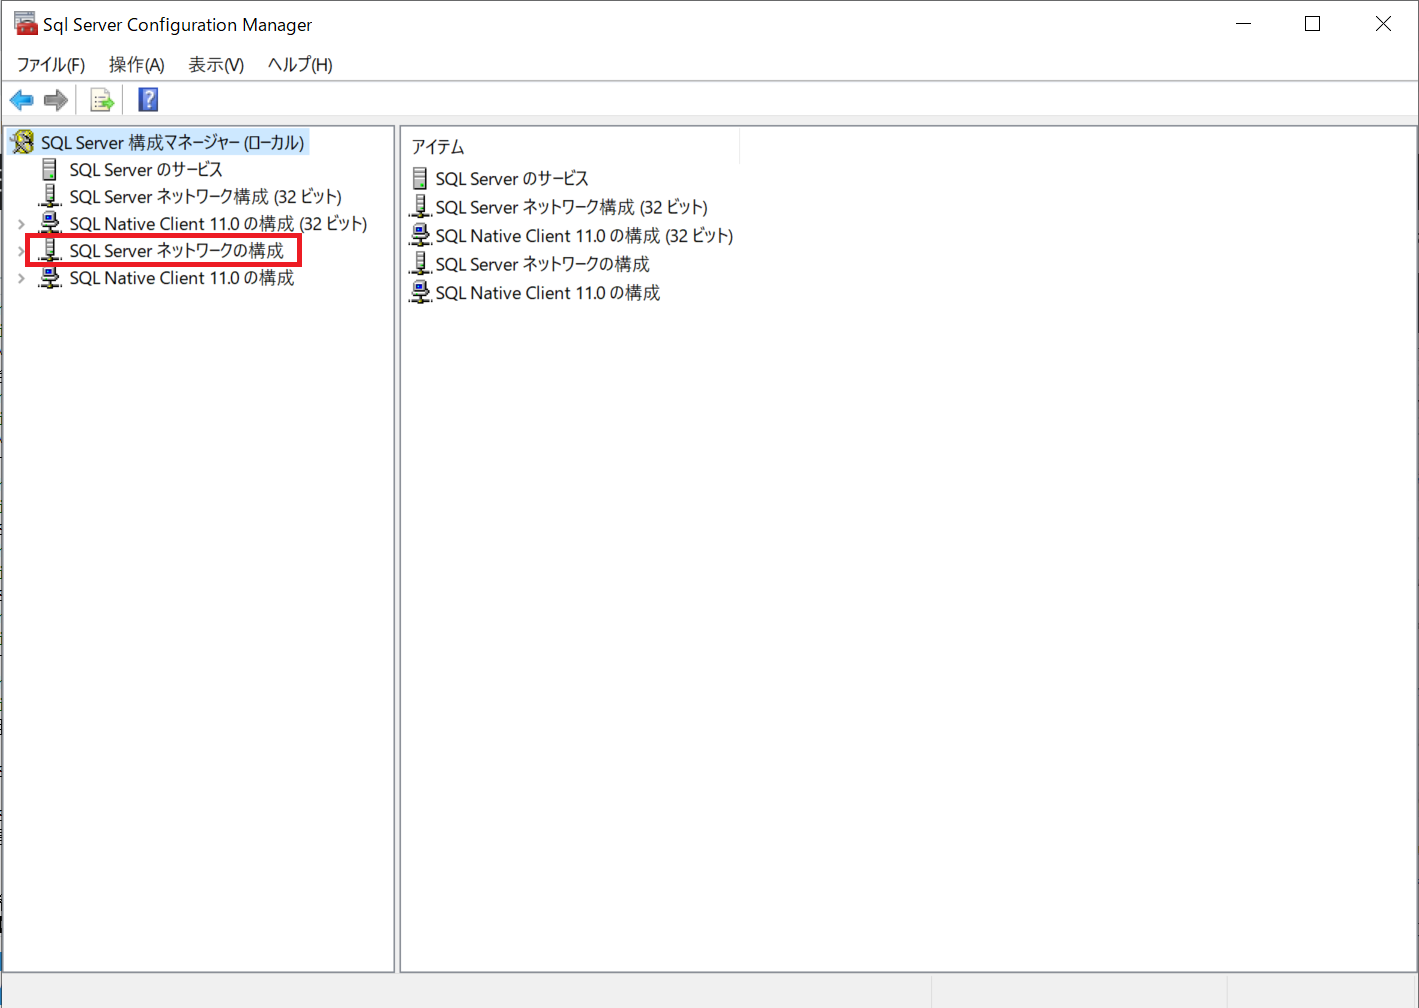Click the SQL Server のサービス tree icon
The image size is (1419, 1008).
[x=49, y=169]
